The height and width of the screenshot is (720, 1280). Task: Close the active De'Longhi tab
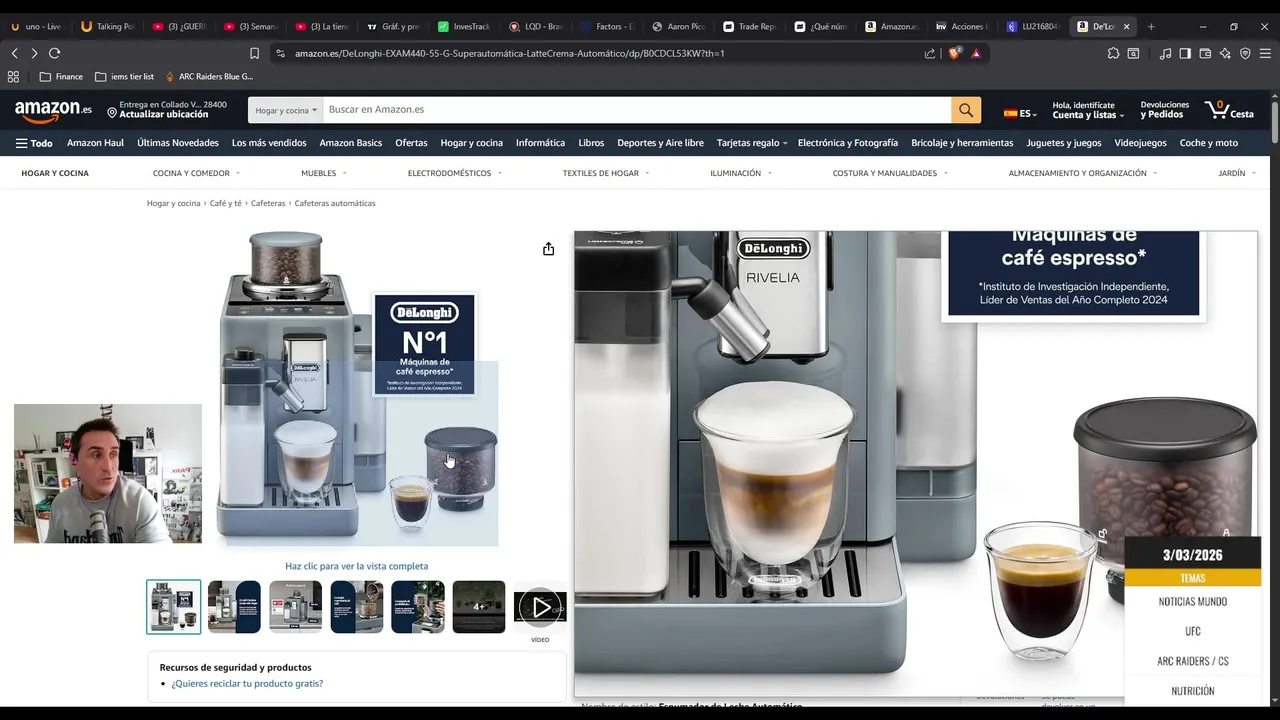[1126, 27]
